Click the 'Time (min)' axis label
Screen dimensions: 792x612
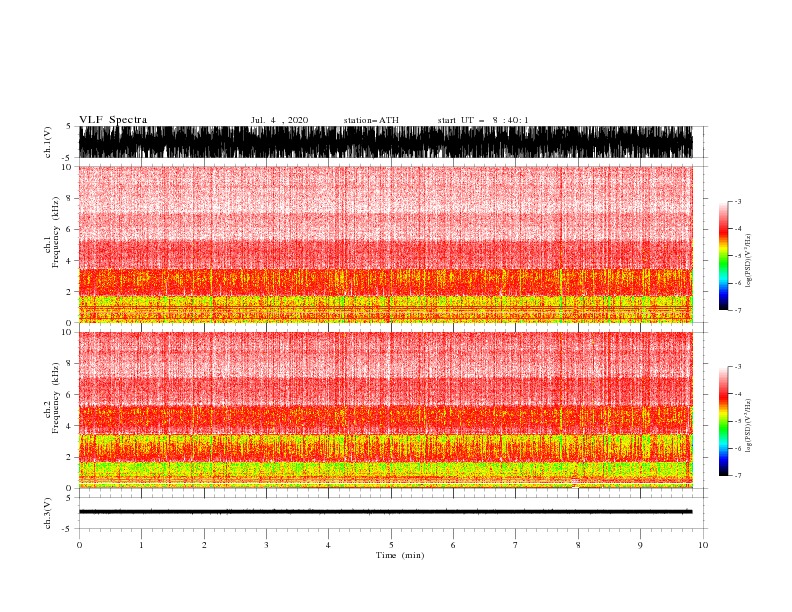400,555
